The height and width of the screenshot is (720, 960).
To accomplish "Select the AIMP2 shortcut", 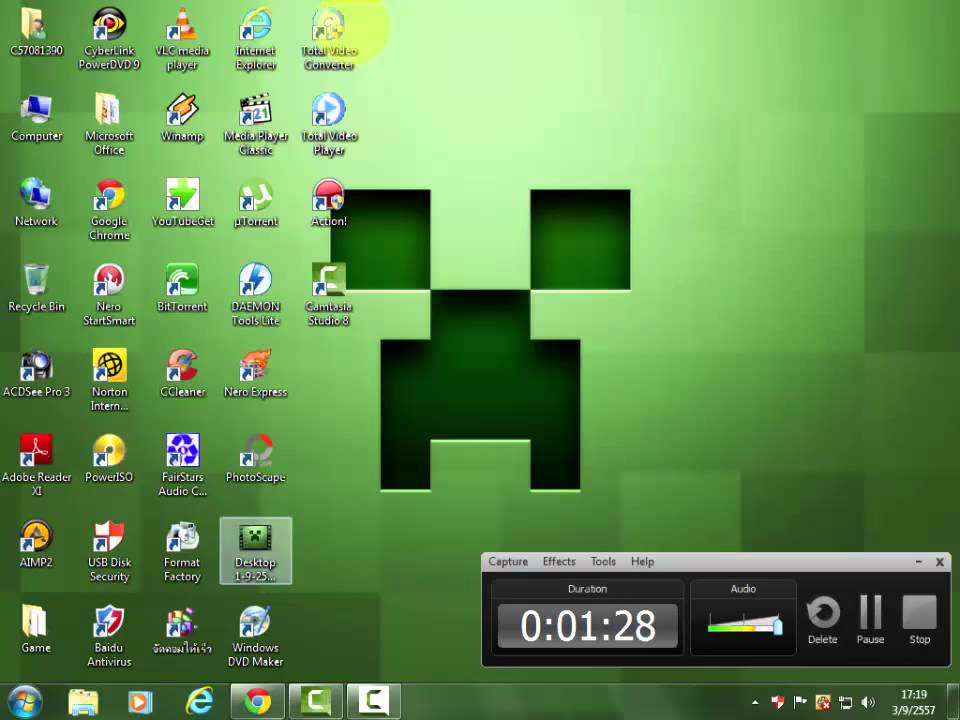I will click(x=36, y=544).
